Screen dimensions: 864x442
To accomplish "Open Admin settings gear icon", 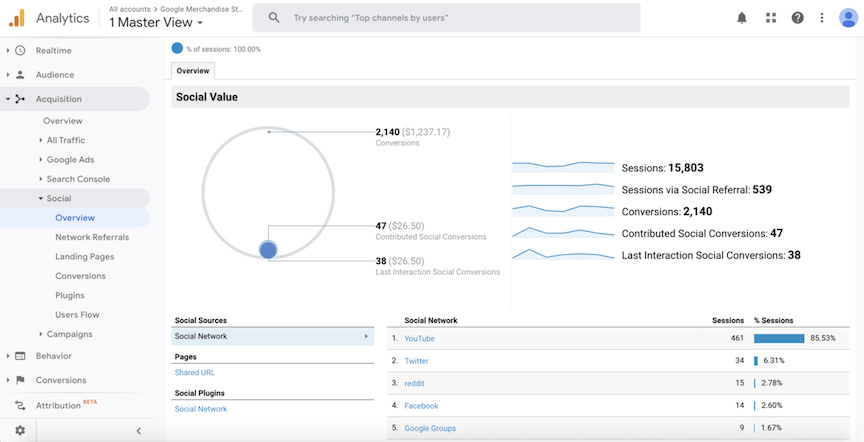I will click(x=20, y=430).
